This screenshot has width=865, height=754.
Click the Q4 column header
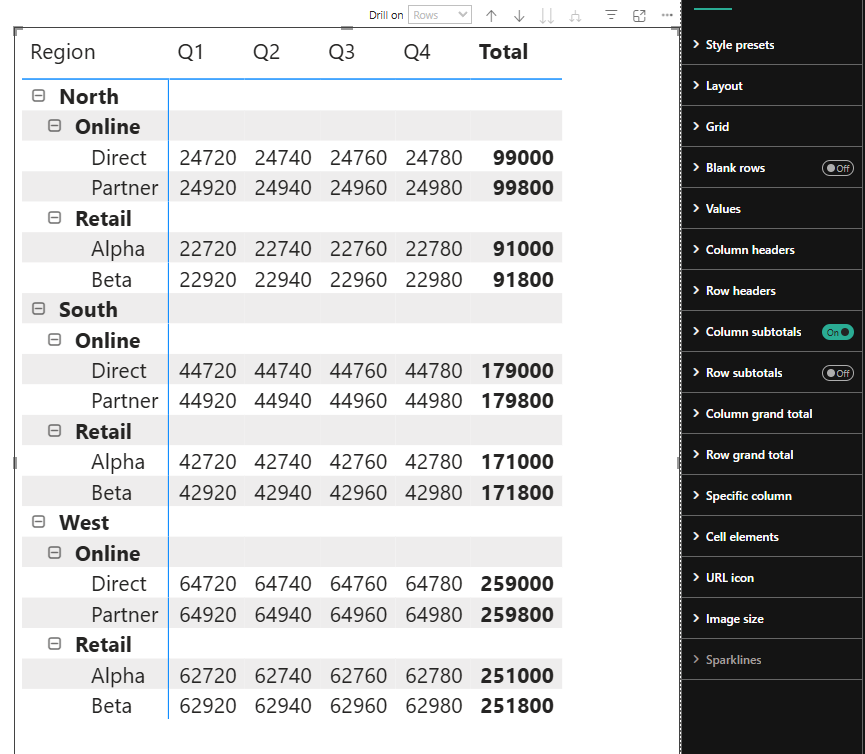point(417,52)
